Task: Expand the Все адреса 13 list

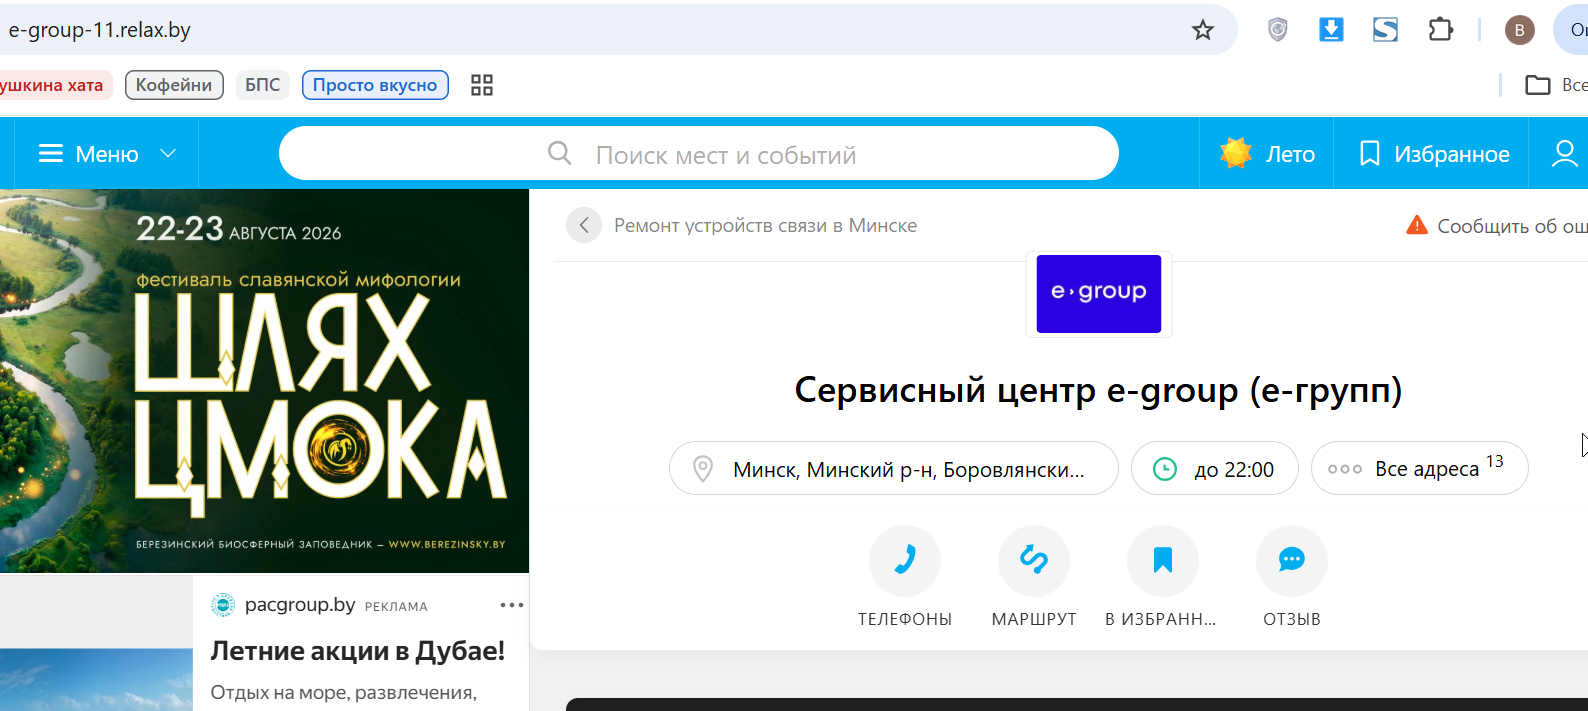Action: 1420,468
